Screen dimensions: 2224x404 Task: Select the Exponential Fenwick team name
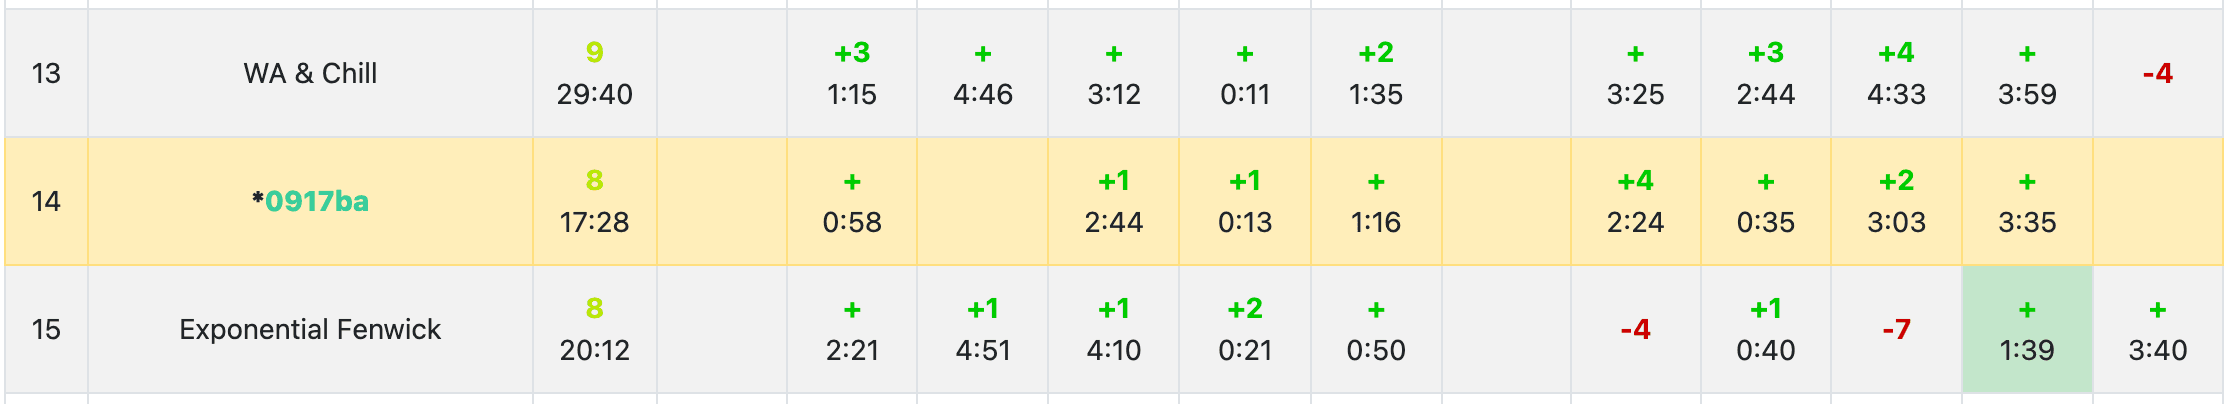click(310, 329)
